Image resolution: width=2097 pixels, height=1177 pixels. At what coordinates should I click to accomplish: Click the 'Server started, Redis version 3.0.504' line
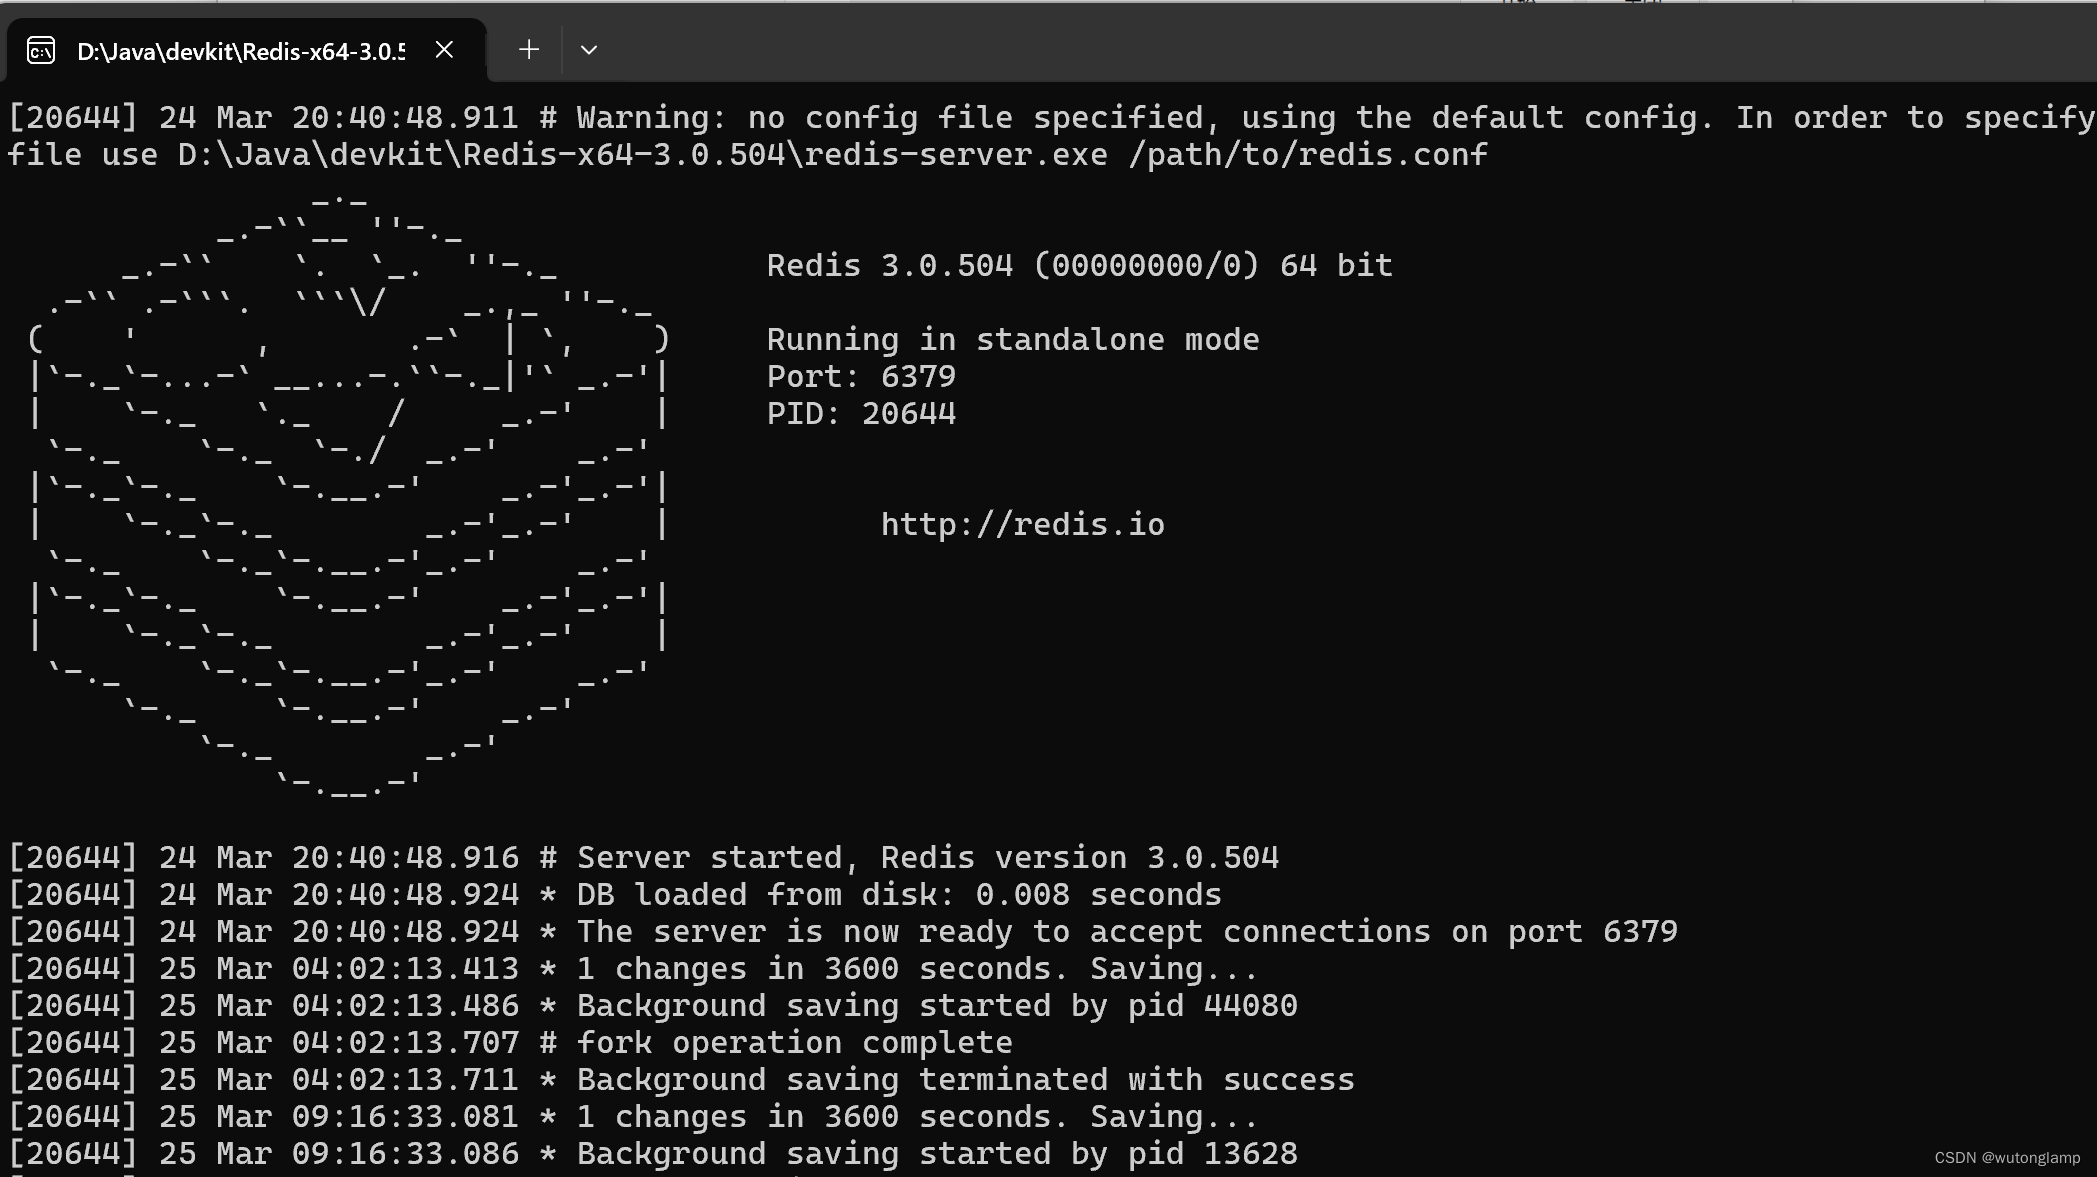(x=643, y=858)
